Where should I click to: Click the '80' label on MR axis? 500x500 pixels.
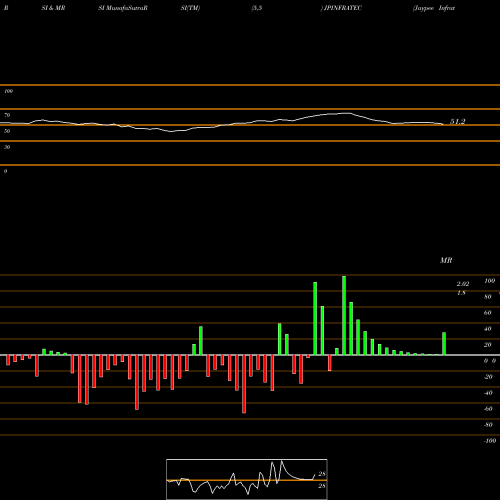[488, 297]
